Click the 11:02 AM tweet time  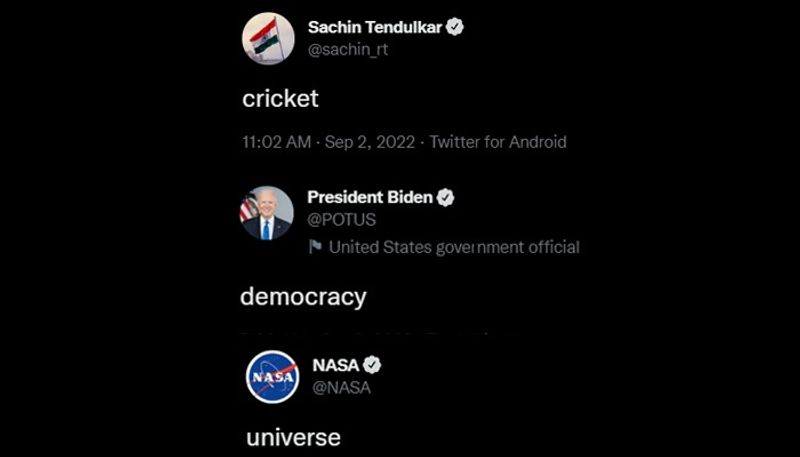277,142
